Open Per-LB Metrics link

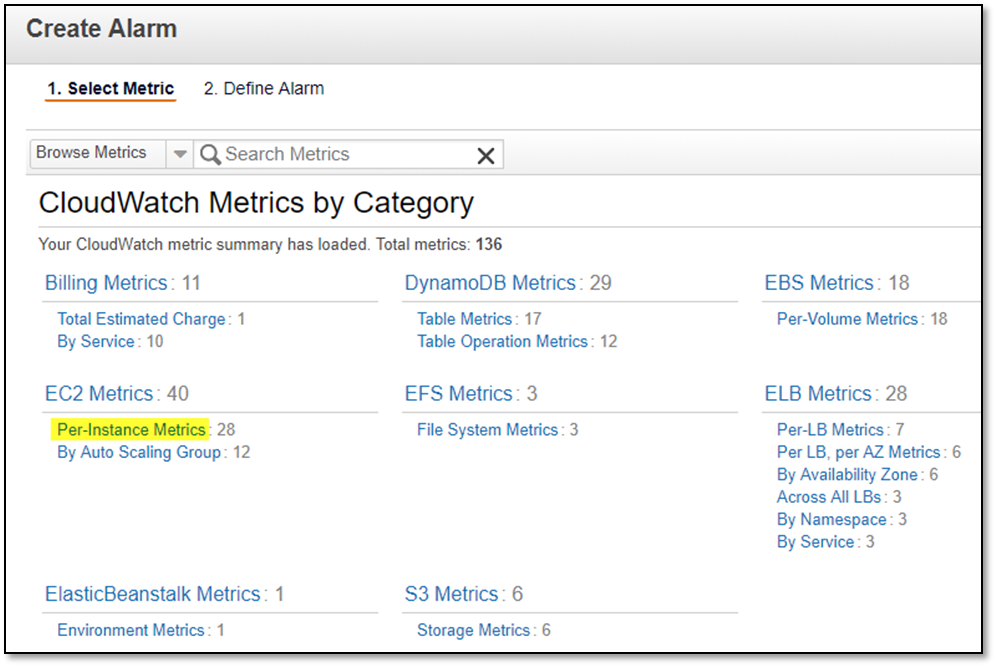coord(830,430)
